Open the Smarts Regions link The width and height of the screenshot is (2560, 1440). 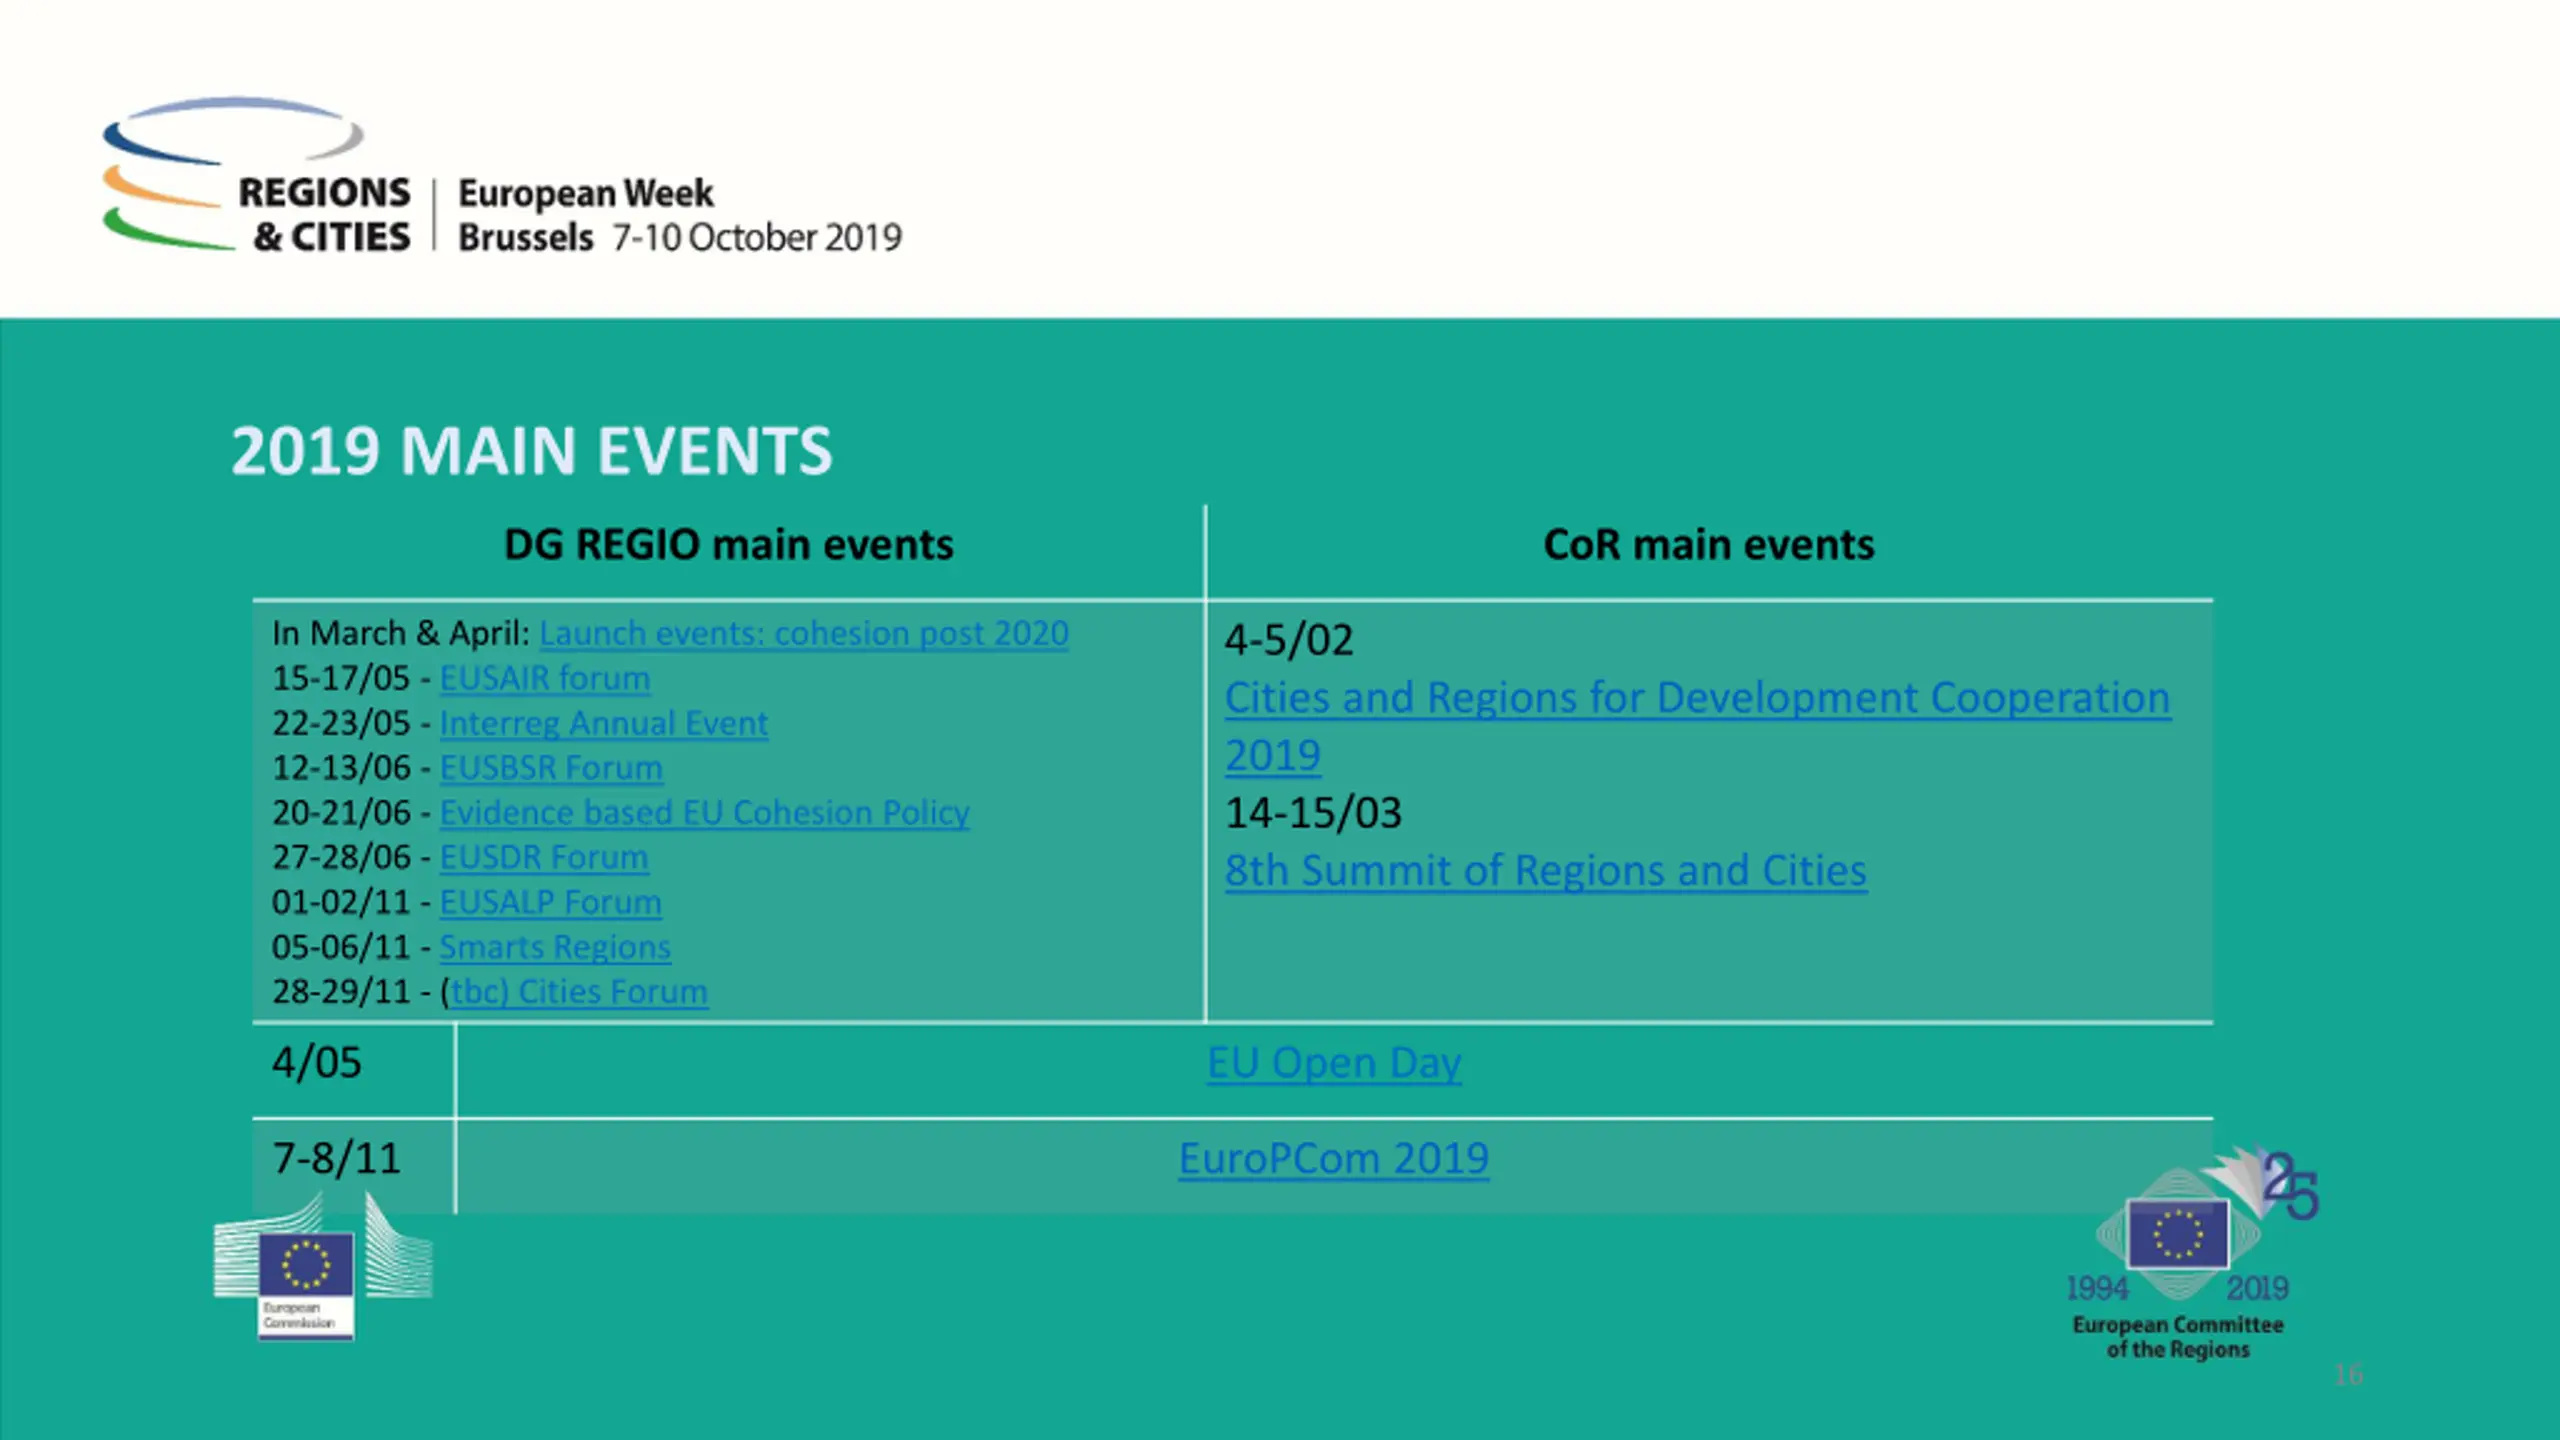click(555, 948)
